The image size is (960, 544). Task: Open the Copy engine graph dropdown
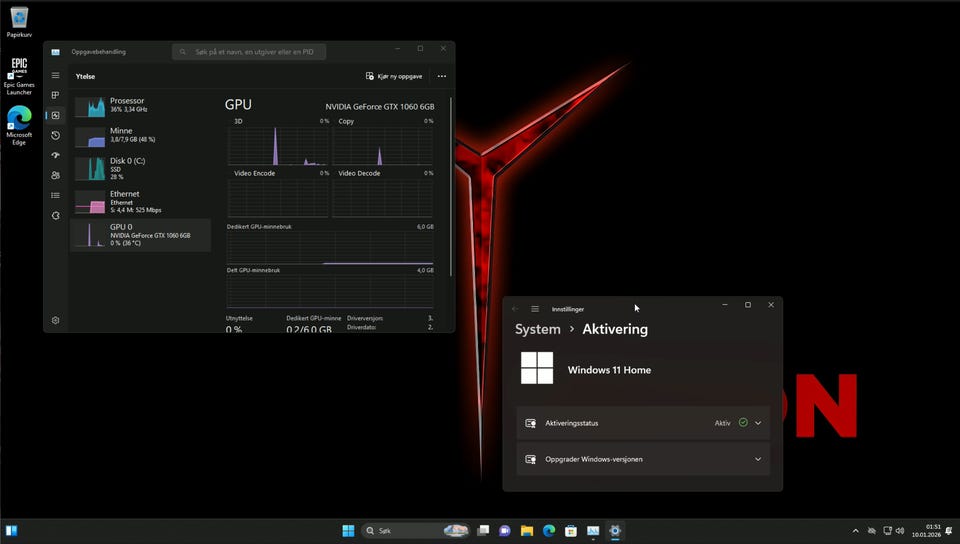point(346,121)
